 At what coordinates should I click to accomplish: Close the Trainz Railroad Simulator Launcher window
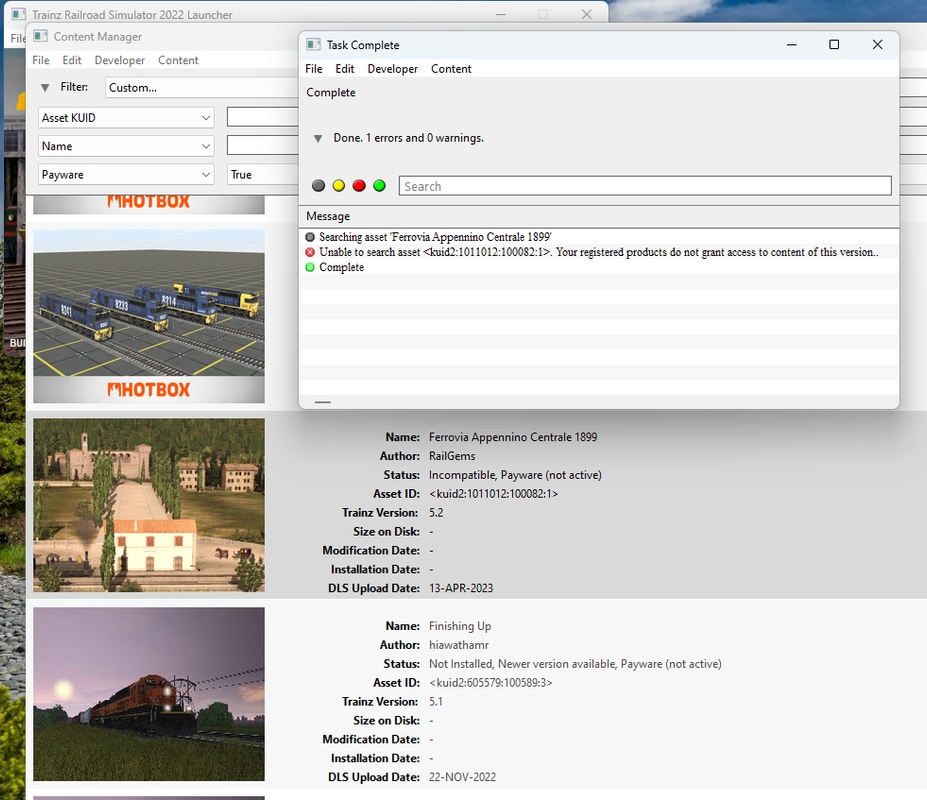pos(586,14)
